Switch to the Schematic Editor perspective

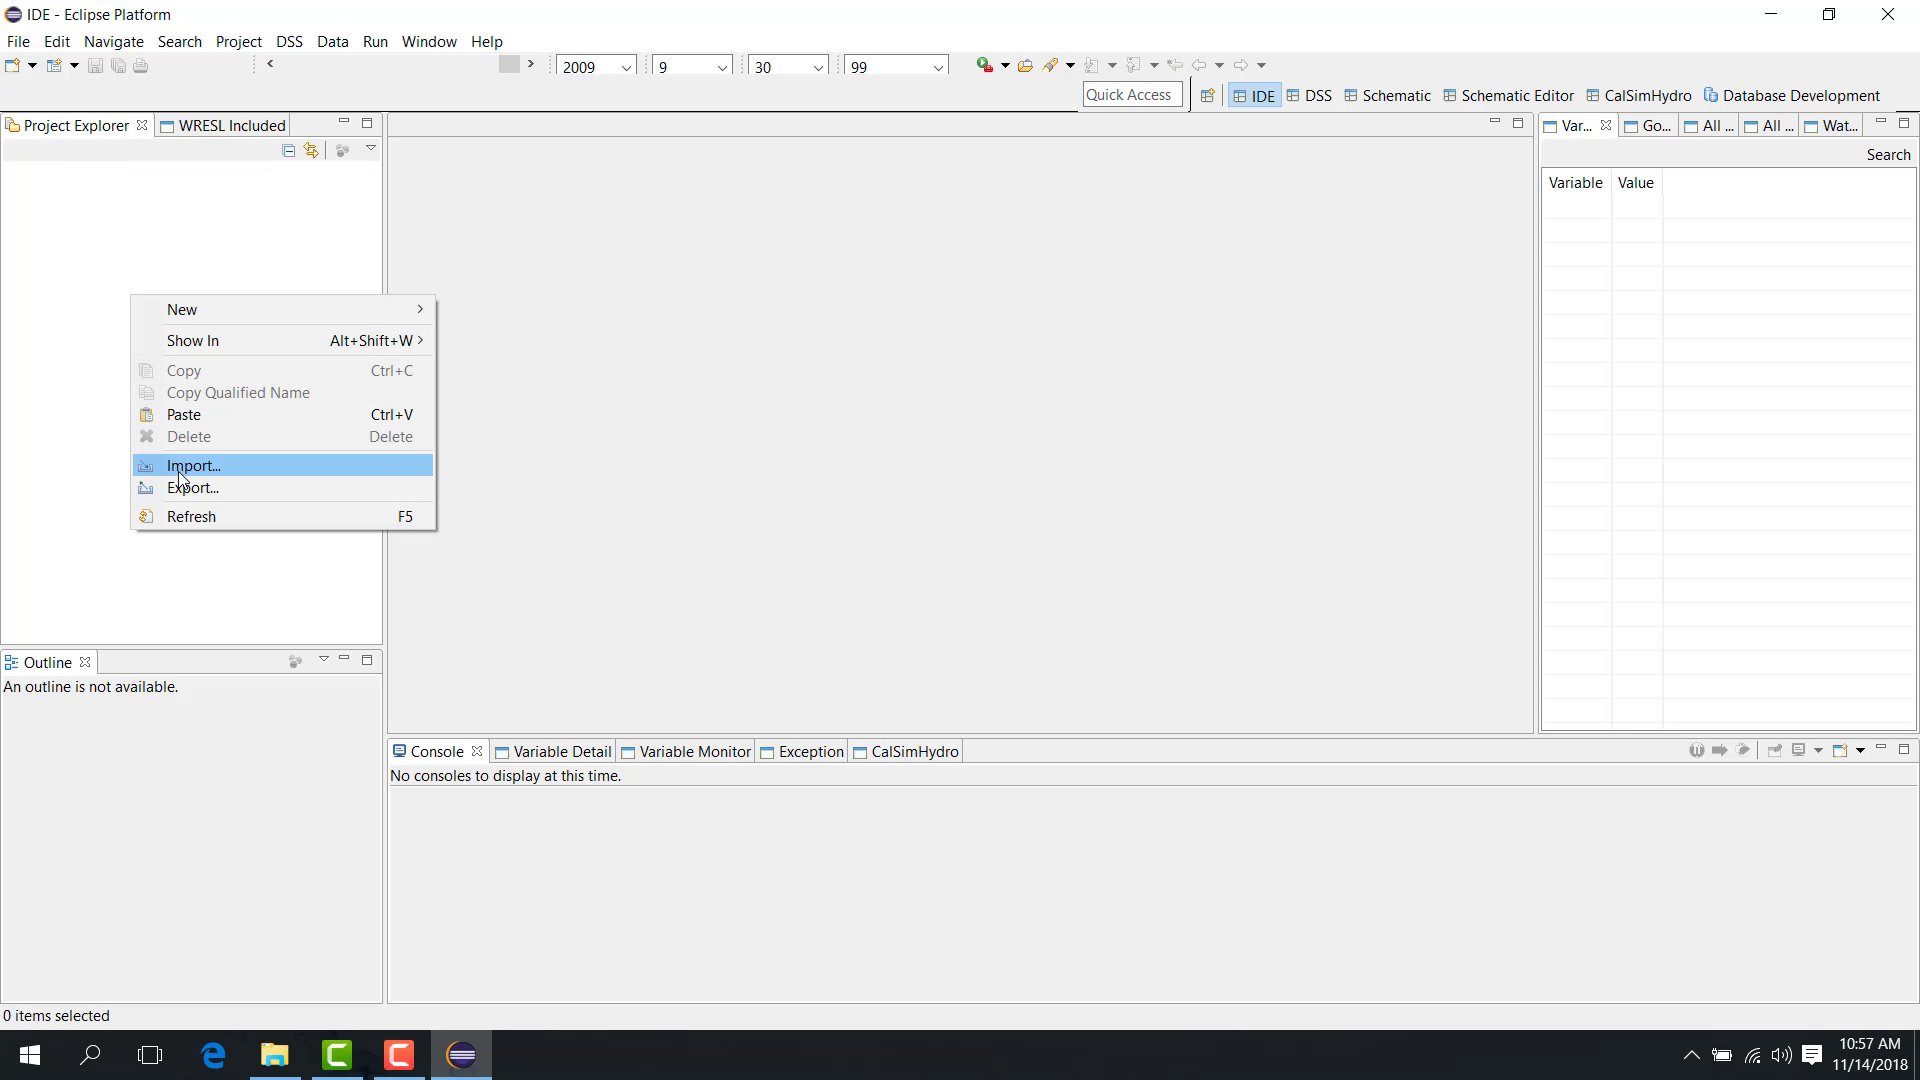click(x=1509, y=96)
